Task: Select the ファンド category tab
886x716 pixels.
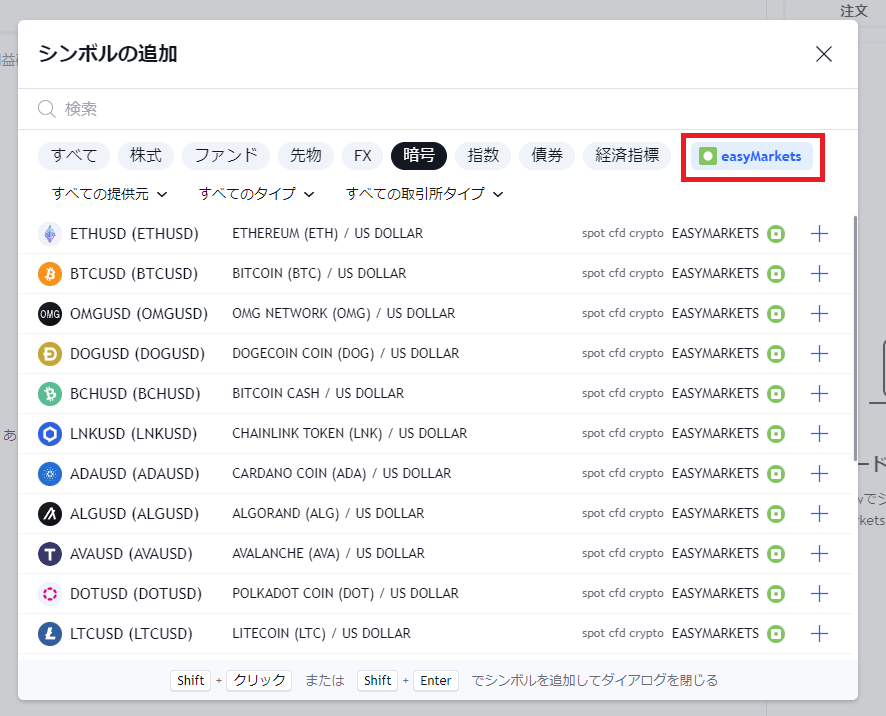Action: (226, 155)
